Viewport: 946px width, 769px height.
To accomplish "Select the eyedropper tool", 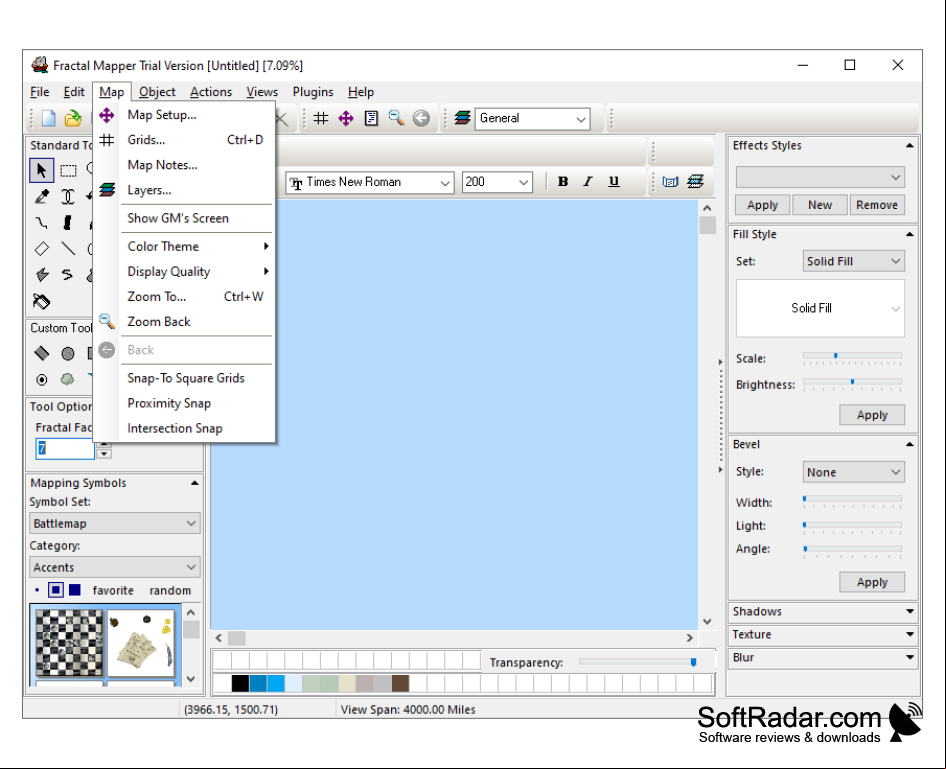I will click(x=42, y=197).
